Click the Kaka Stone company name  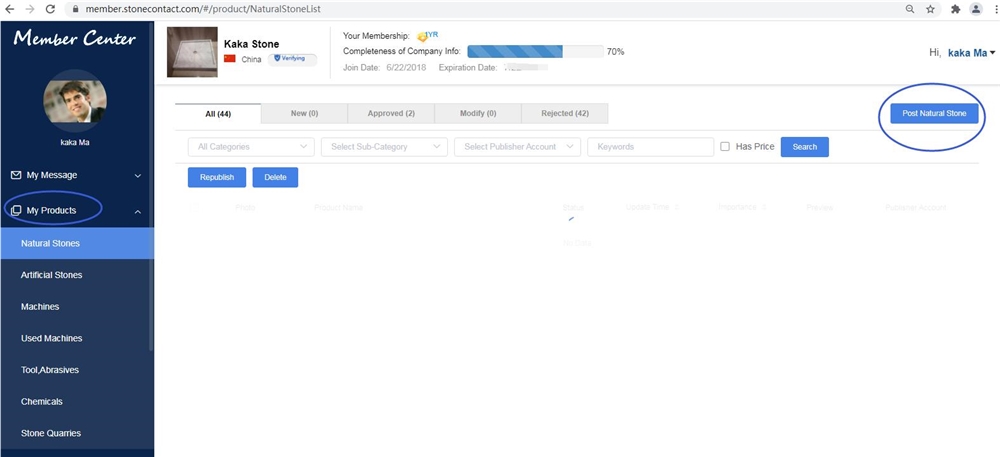(251, 44)
